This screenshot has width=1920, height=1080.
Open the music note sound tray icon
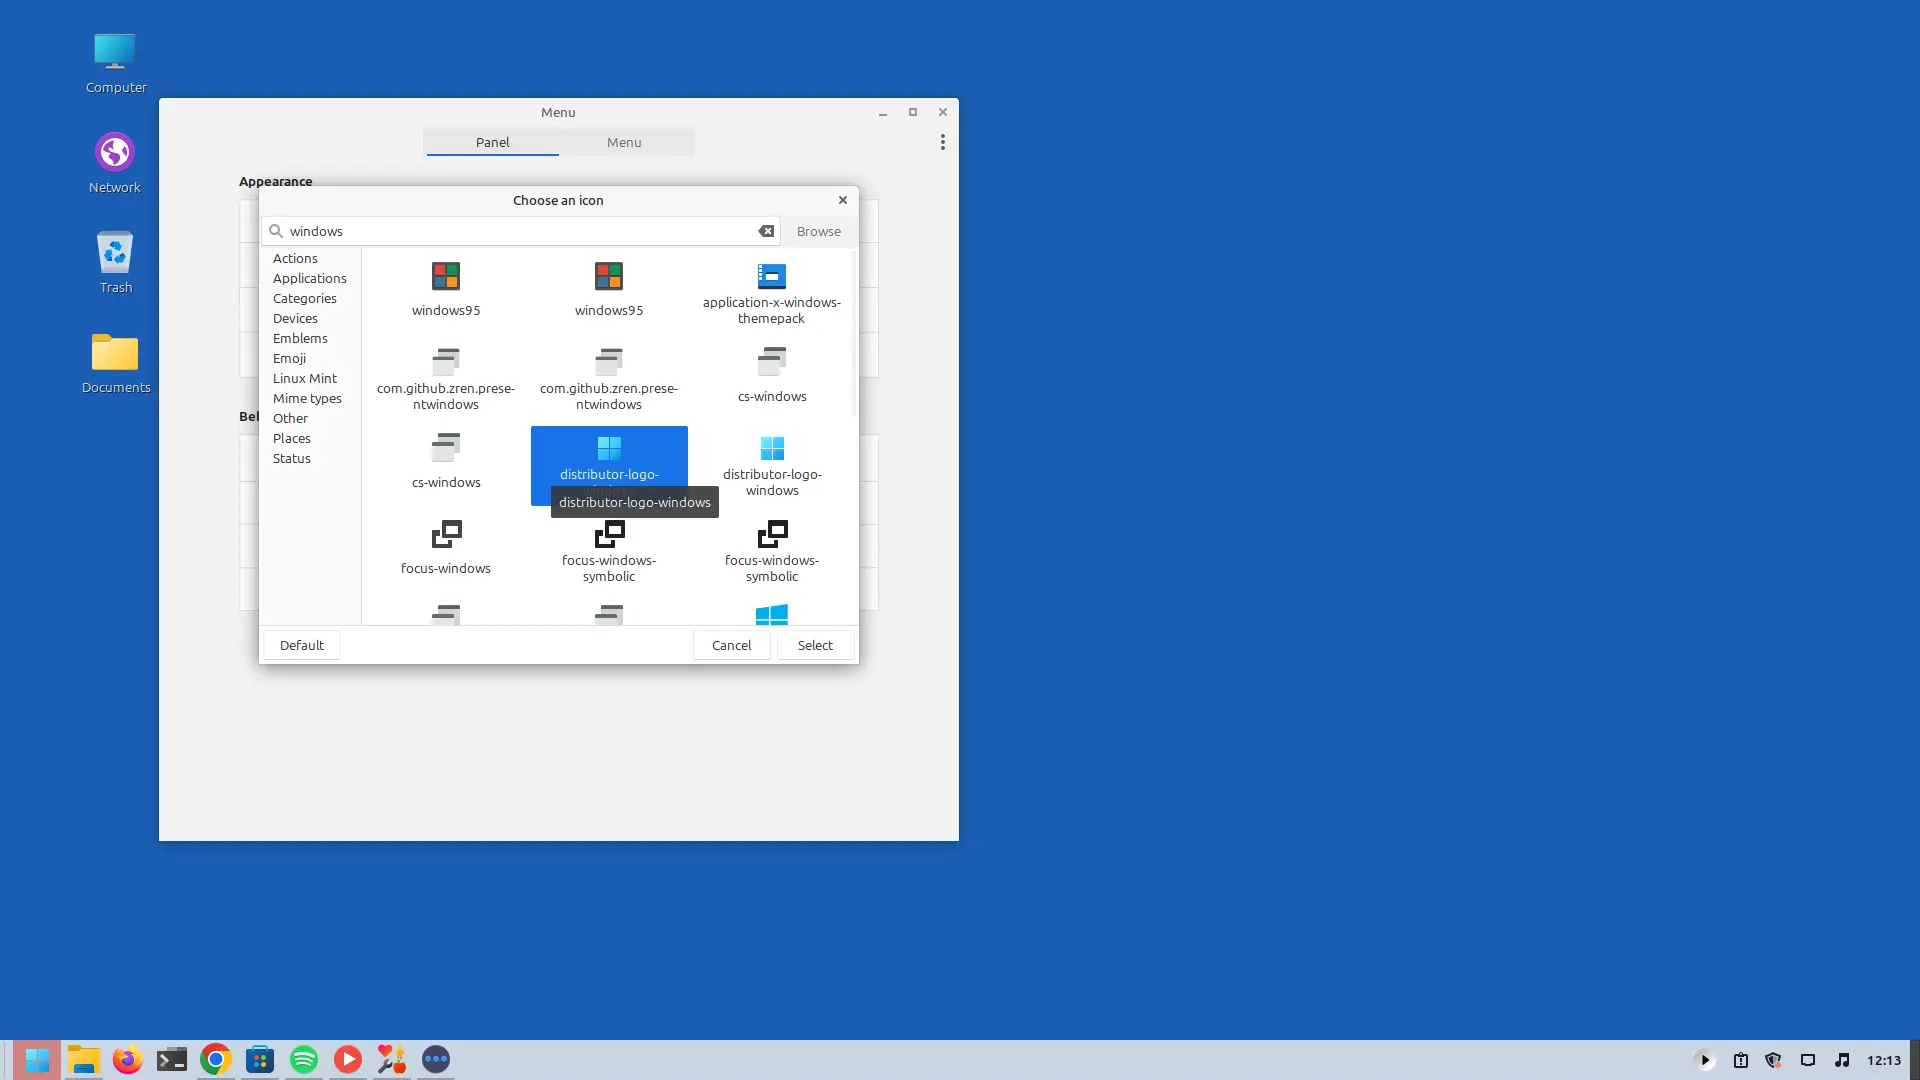pyautogui.click(x=1842, y=1061)
